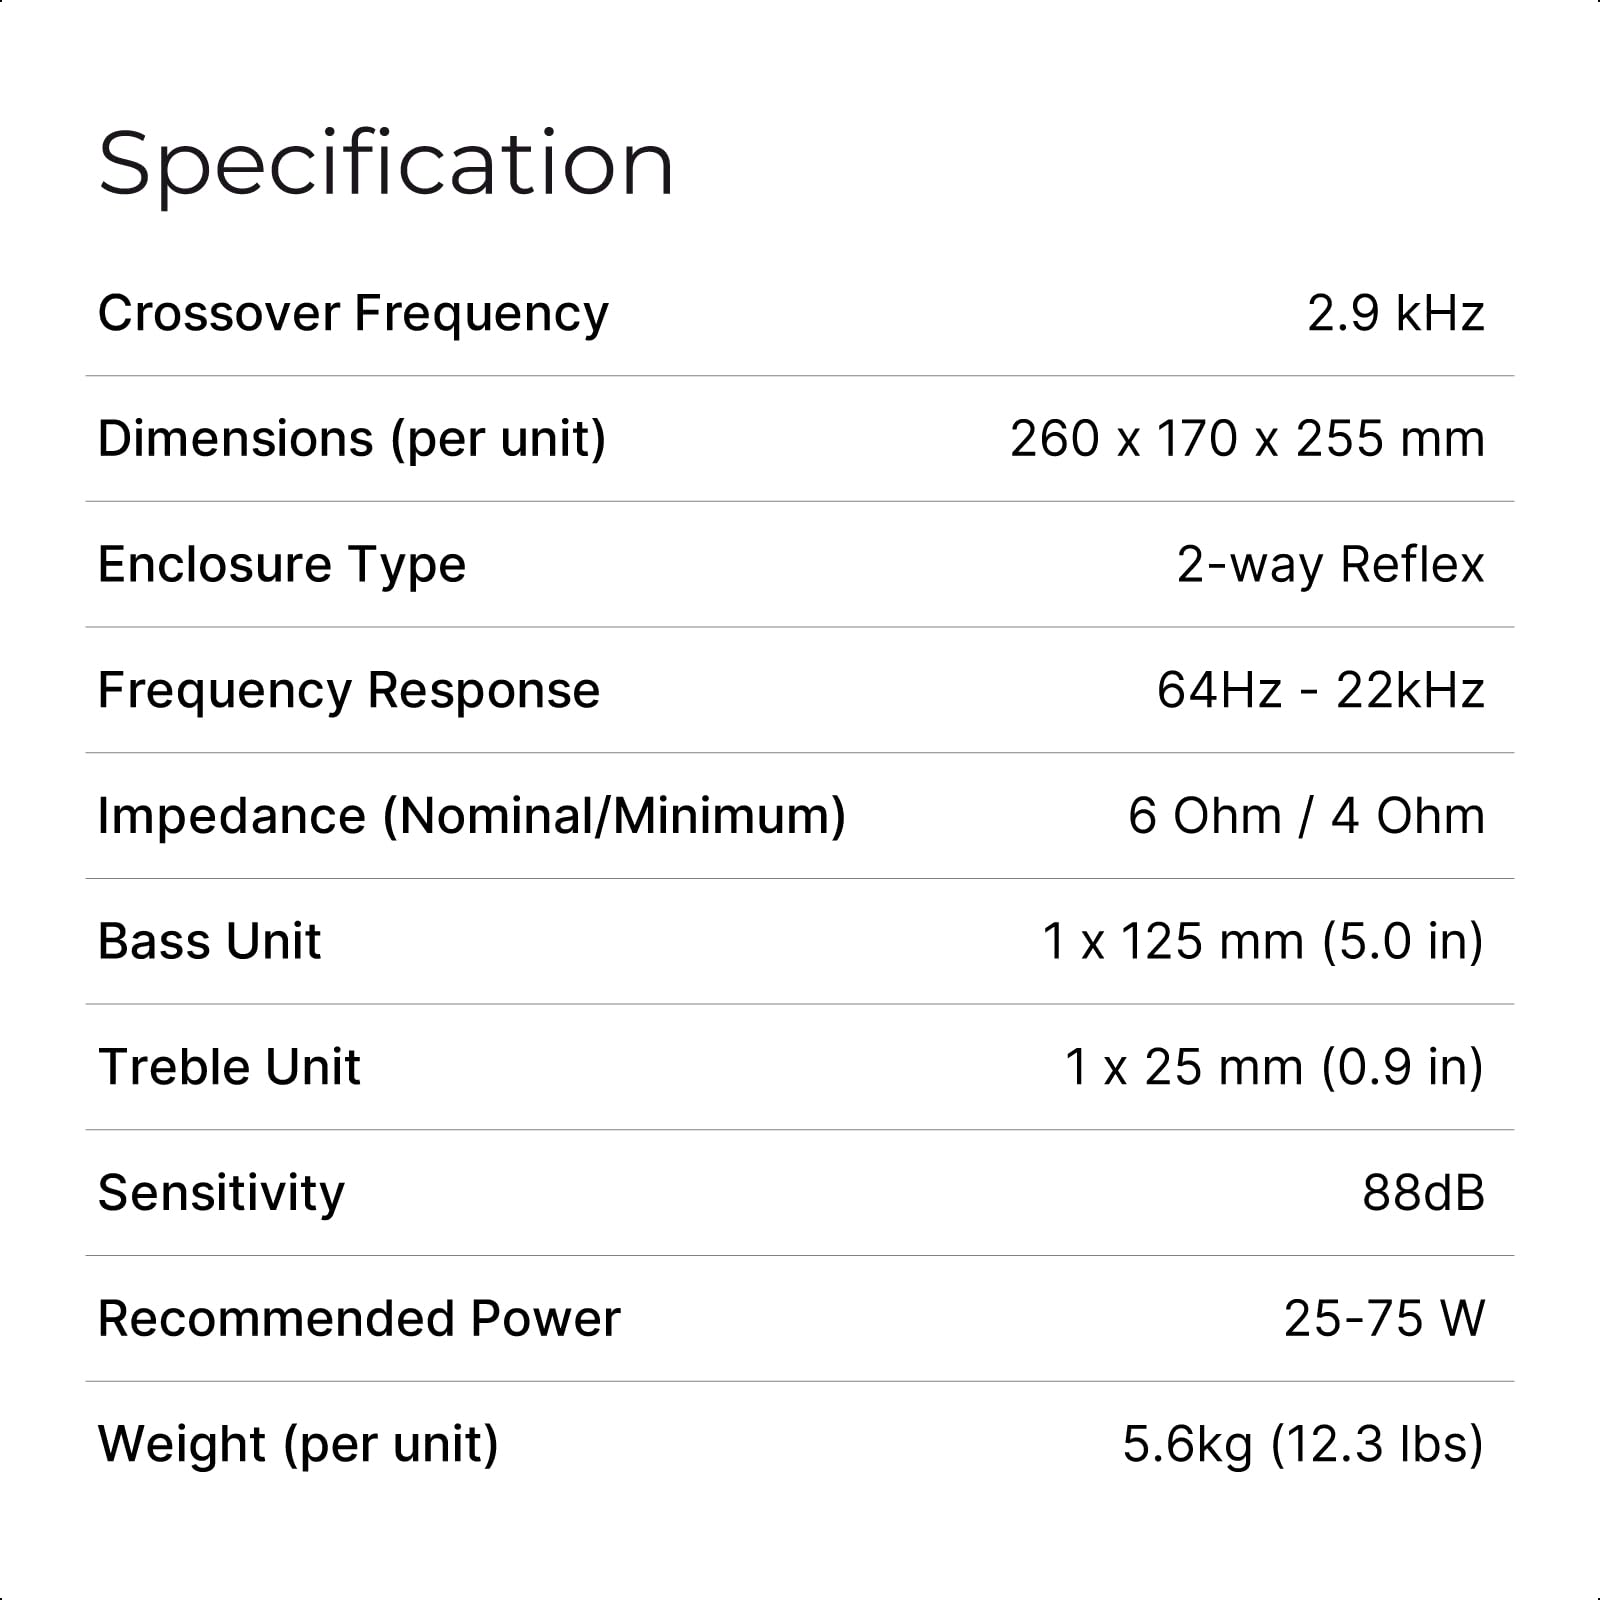Select the 260 x 170 x 255 mm value

[x=1247, y=439]
